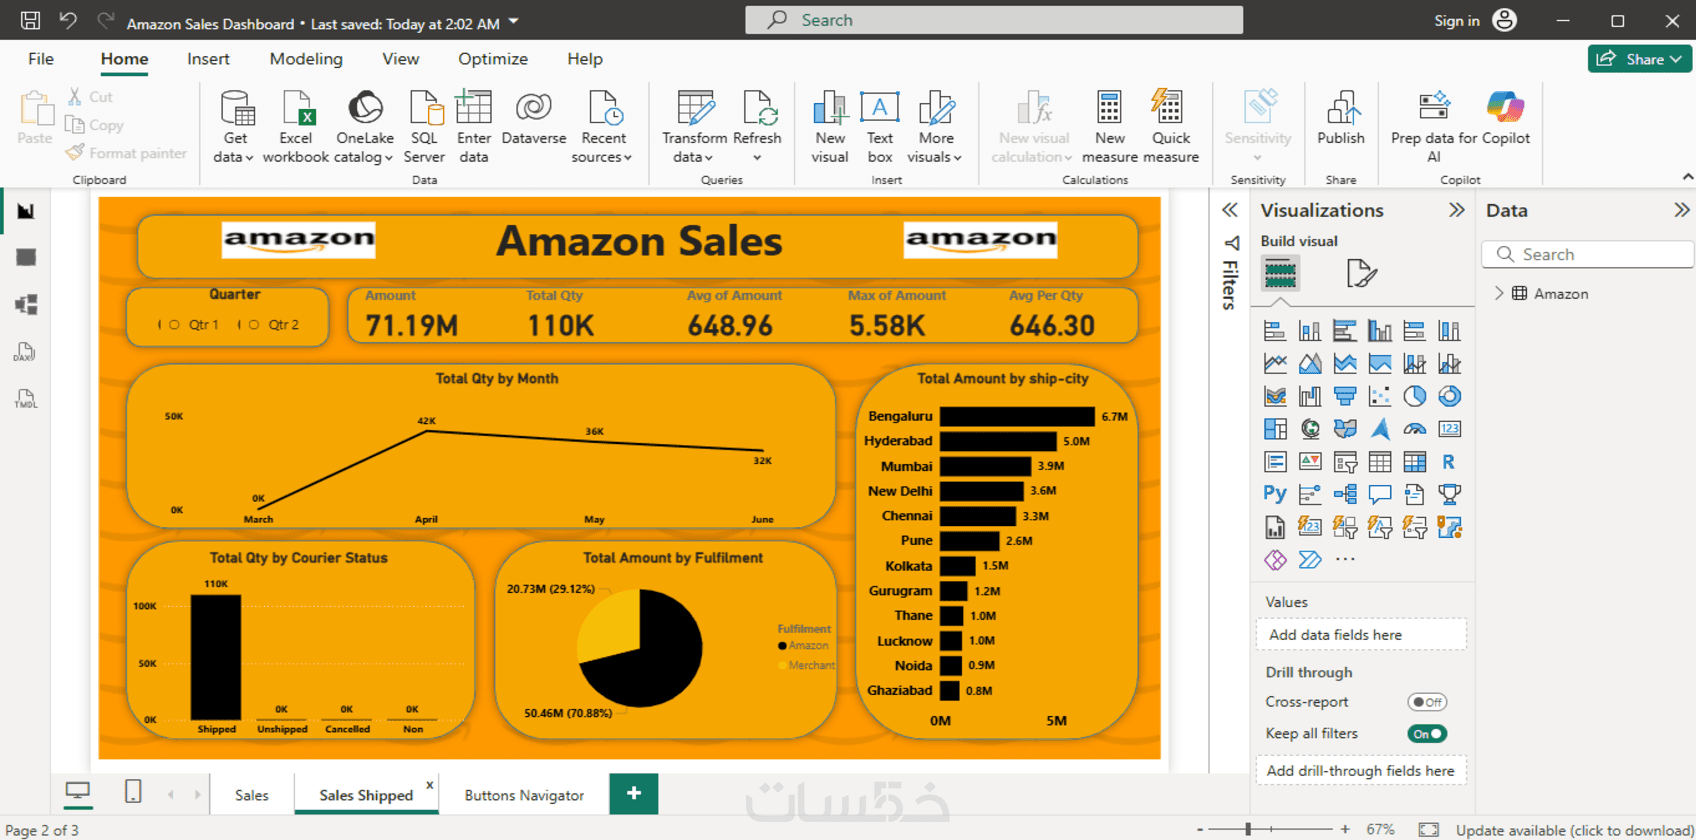Select the Donut chart visual
This screenshot has width=1696, height=840.
pyautogui.click(x=1449, y=396)
